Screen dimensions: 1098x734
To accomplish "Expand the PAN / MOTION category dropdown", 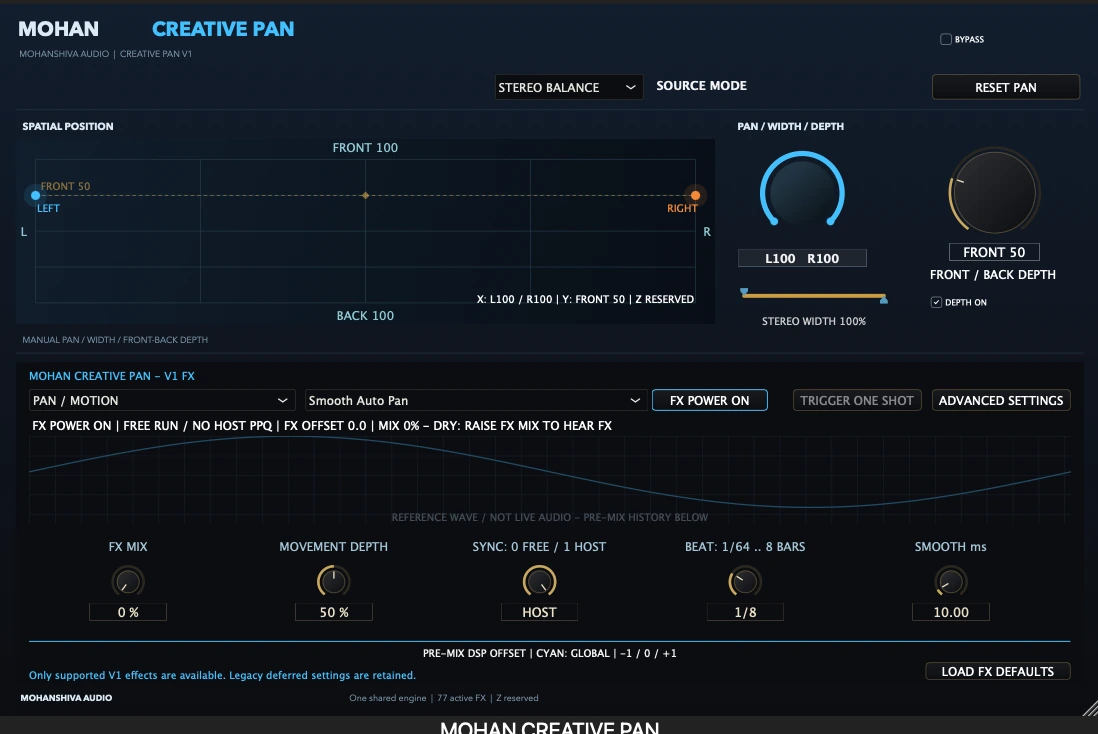I will coord(162,400).
